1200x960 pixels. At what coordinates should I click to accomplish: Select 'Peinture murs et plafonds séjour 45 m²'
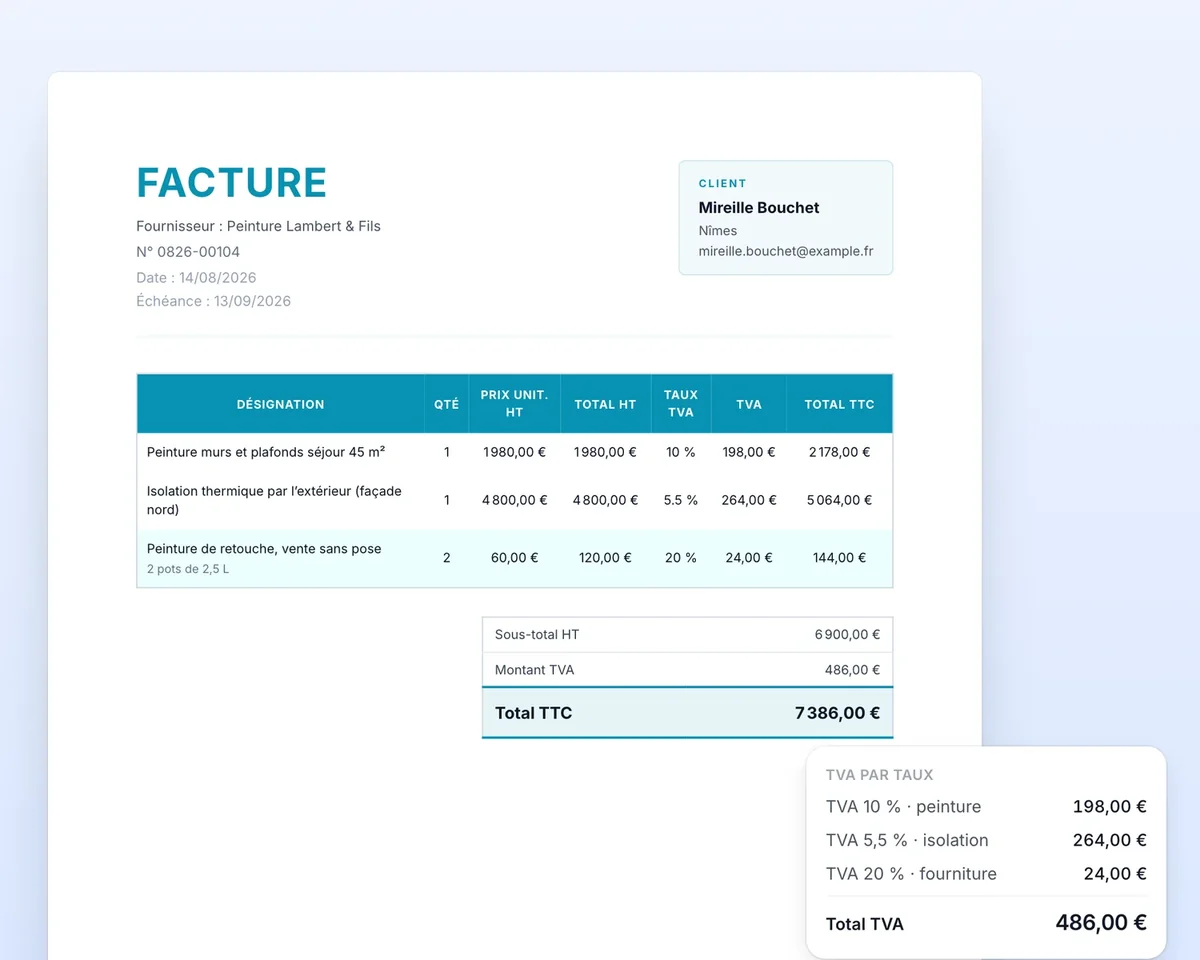266,452
